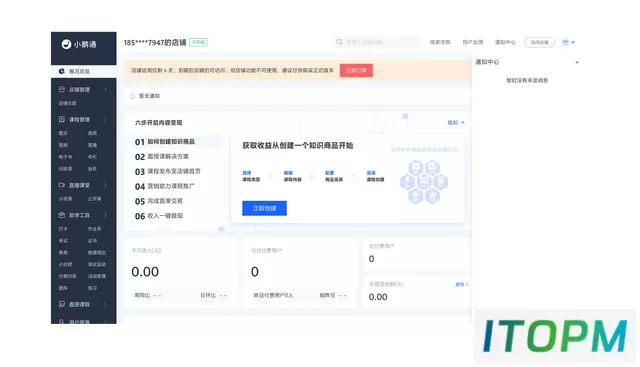Click the 课程管理 course icon in sidebar
This screenshot has width=640, height=367.
[62, 119]
